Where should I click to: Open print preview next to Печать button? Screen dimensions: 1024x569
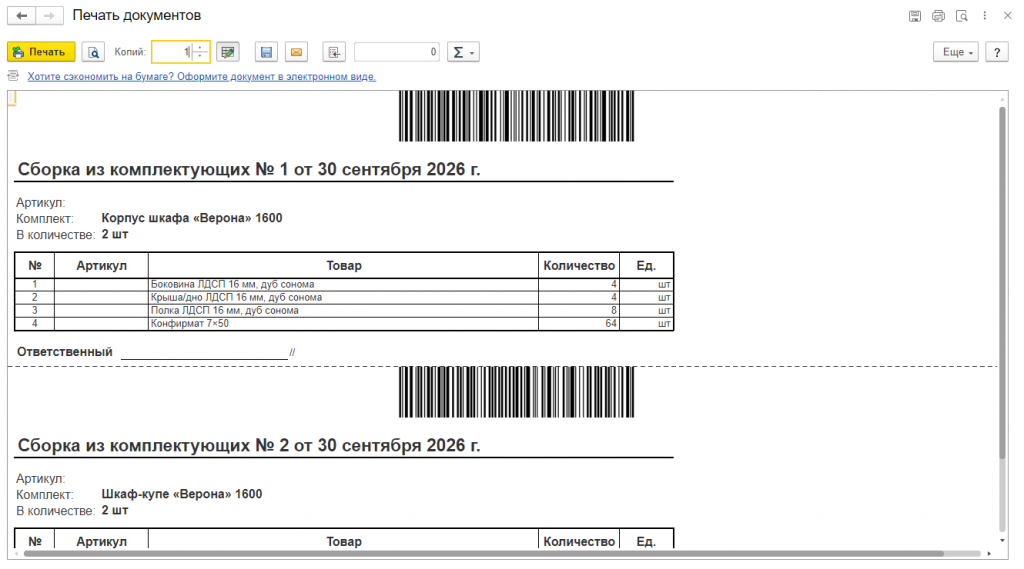click(93, 52)
